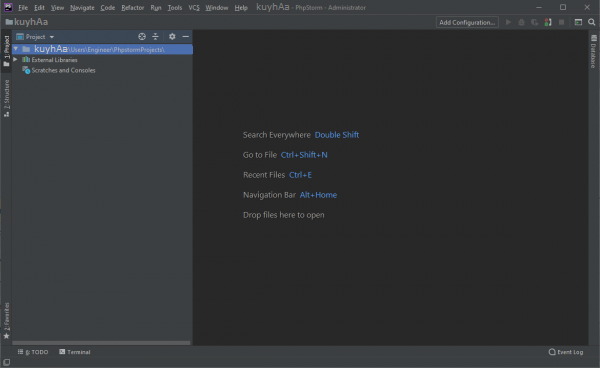Open the Navigate menu
This screenshot has height=368, width=600.
[x=82, y=8]
